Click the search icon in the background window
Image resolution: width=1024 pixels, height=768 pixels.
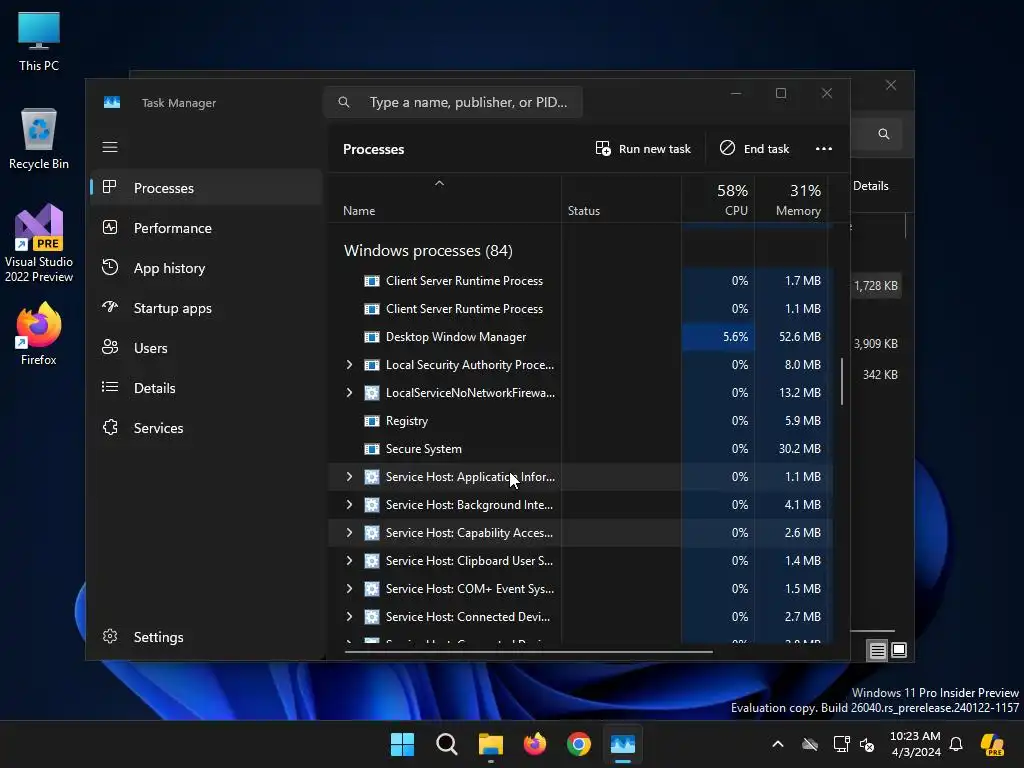click(x=884, y=134)
